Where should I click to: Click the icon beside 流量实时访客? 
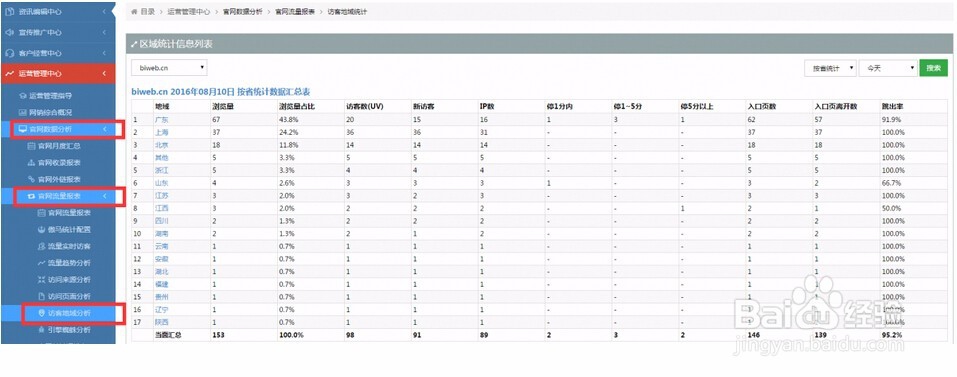tap(42, 246)
